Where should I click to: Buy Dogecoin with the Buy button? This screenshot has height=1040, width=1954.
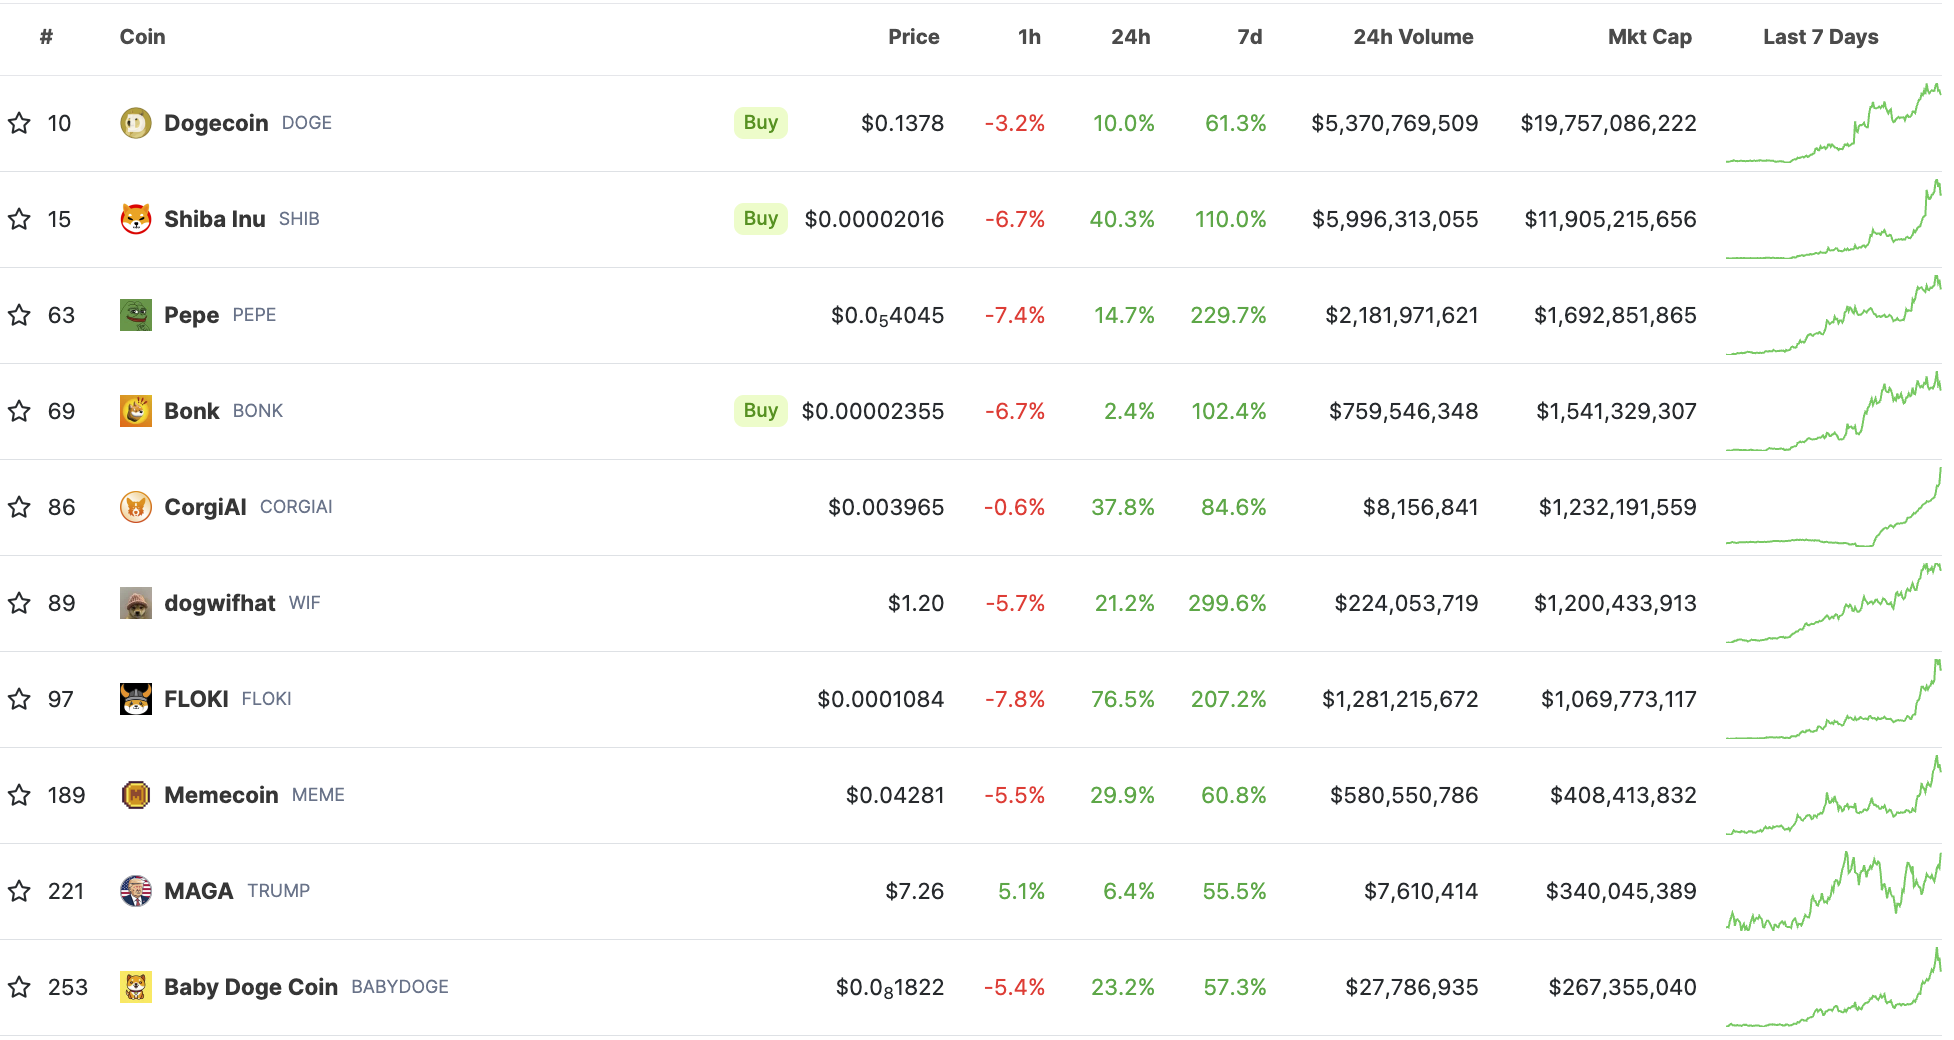tap(761, 123)
